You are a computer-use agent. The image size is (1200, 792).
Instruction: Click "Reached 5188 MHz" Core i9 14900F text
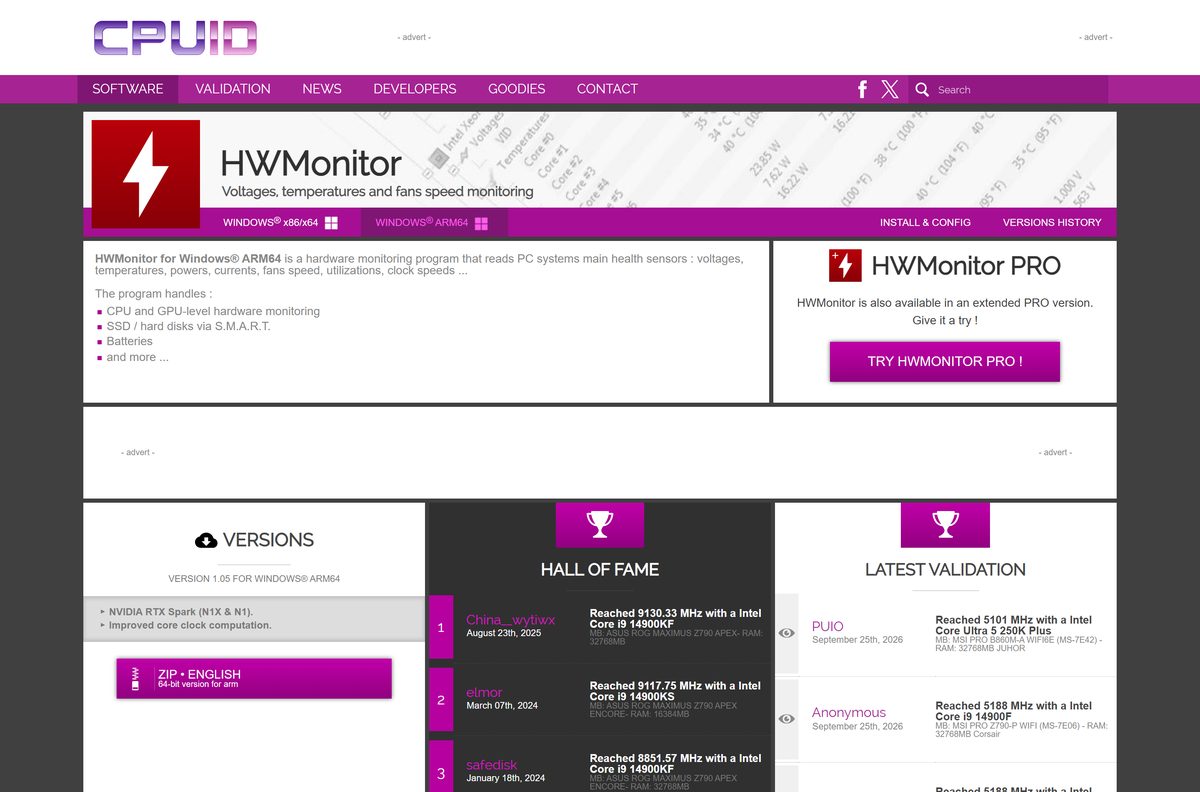point(1014,711)
